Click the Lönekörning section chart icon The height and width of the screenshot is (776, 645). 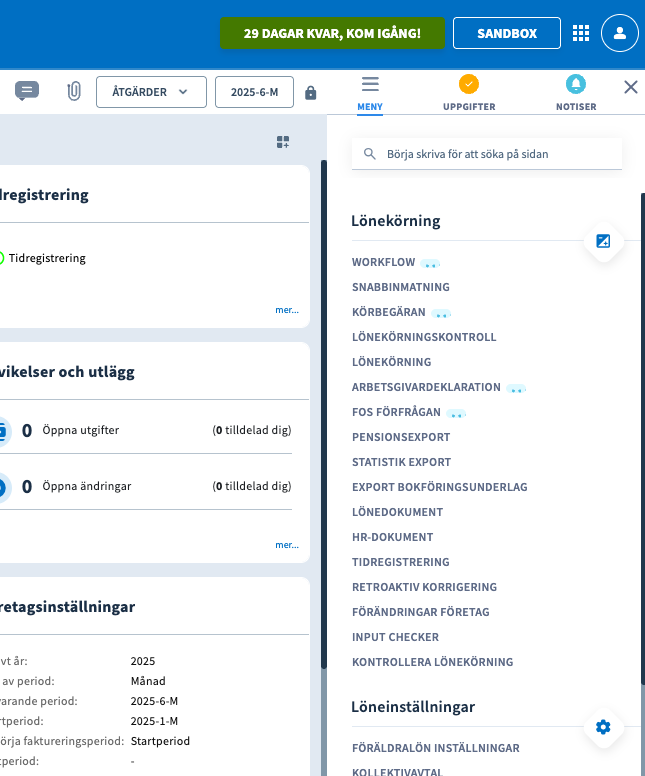(x=602, y=241)
